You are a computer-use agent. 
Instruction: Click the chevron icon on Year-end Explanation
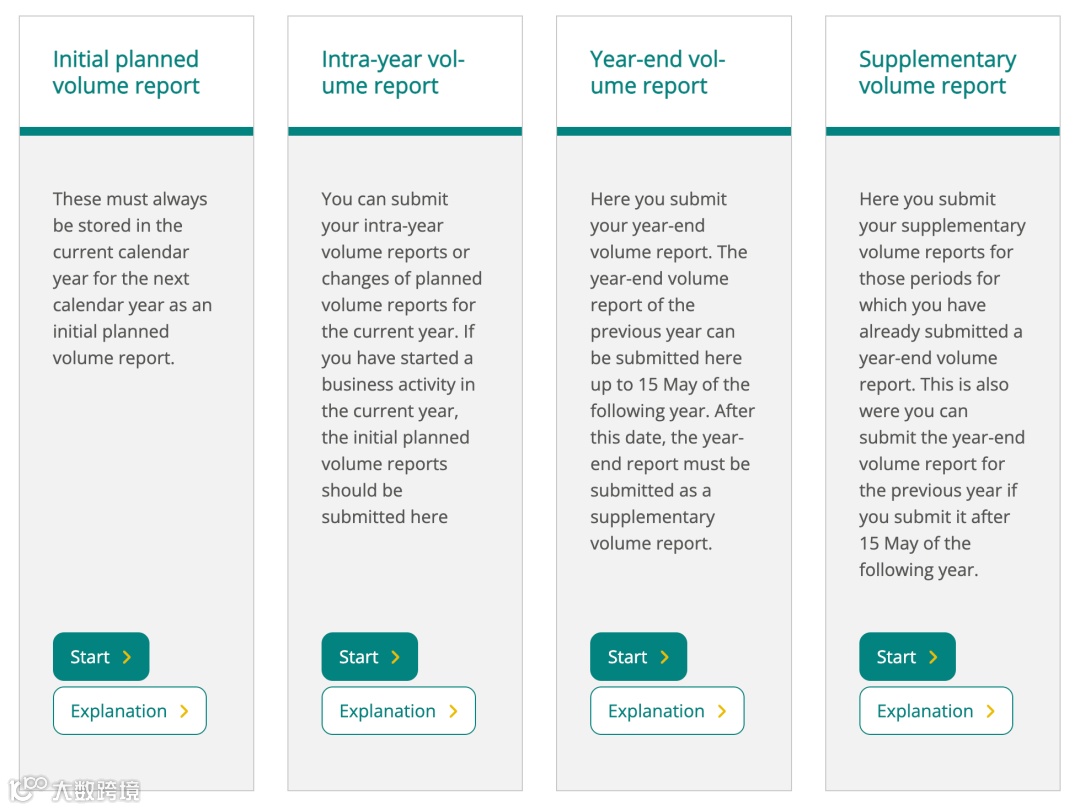[722, 711]
